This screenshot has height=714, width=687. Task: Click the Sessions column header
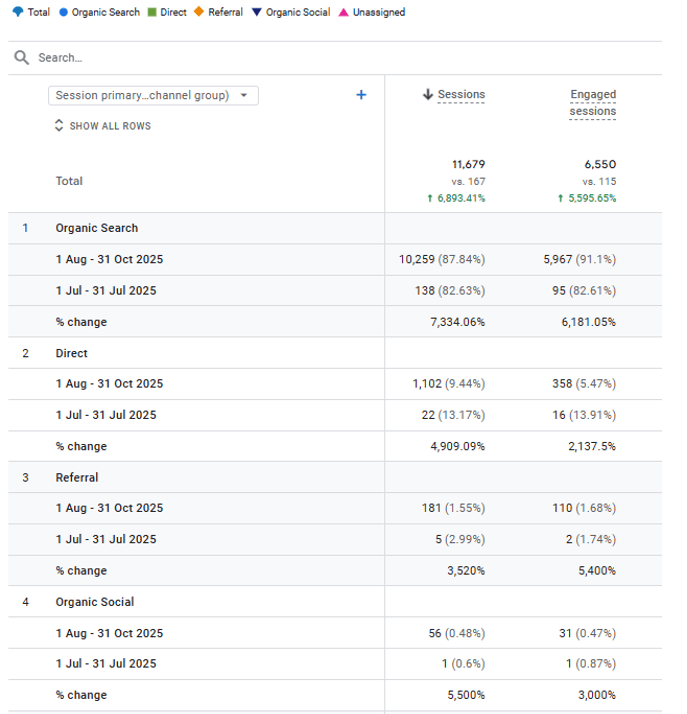point(461,94)
